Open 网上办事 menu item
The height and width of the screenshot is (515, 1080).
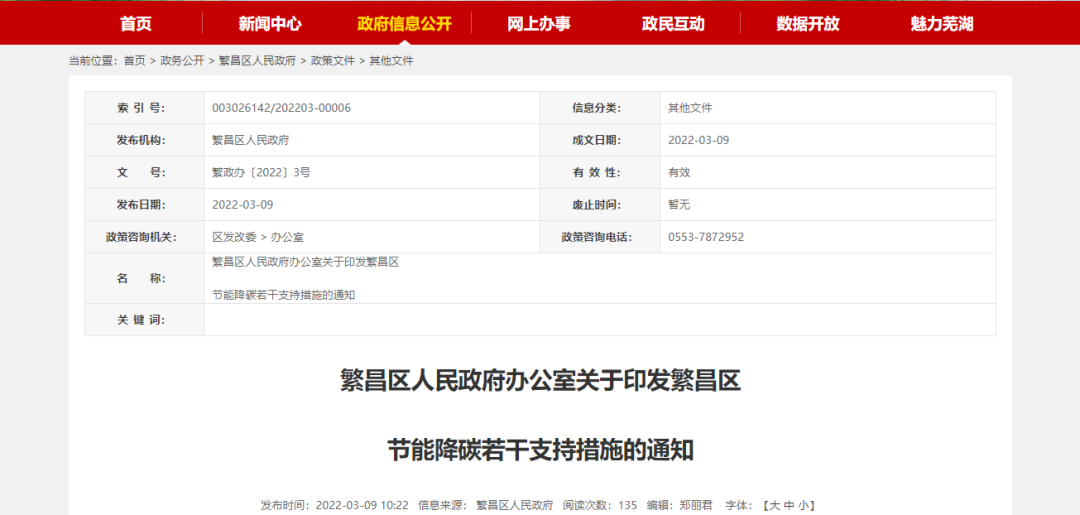(539, 24)
